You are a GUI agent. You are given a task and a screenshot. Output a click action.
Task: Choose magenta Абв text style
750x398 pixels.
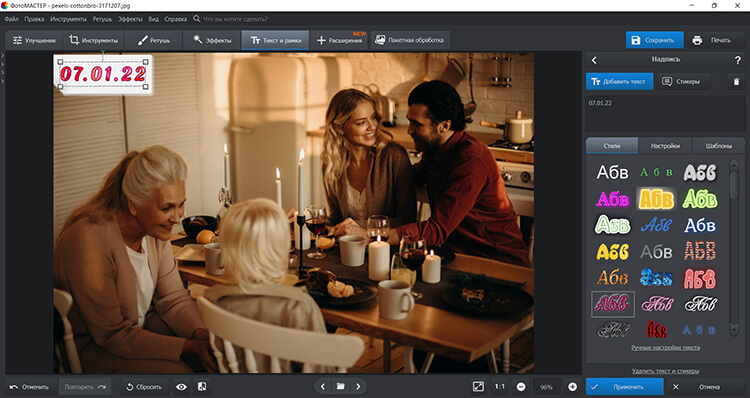tap(613, 199)
